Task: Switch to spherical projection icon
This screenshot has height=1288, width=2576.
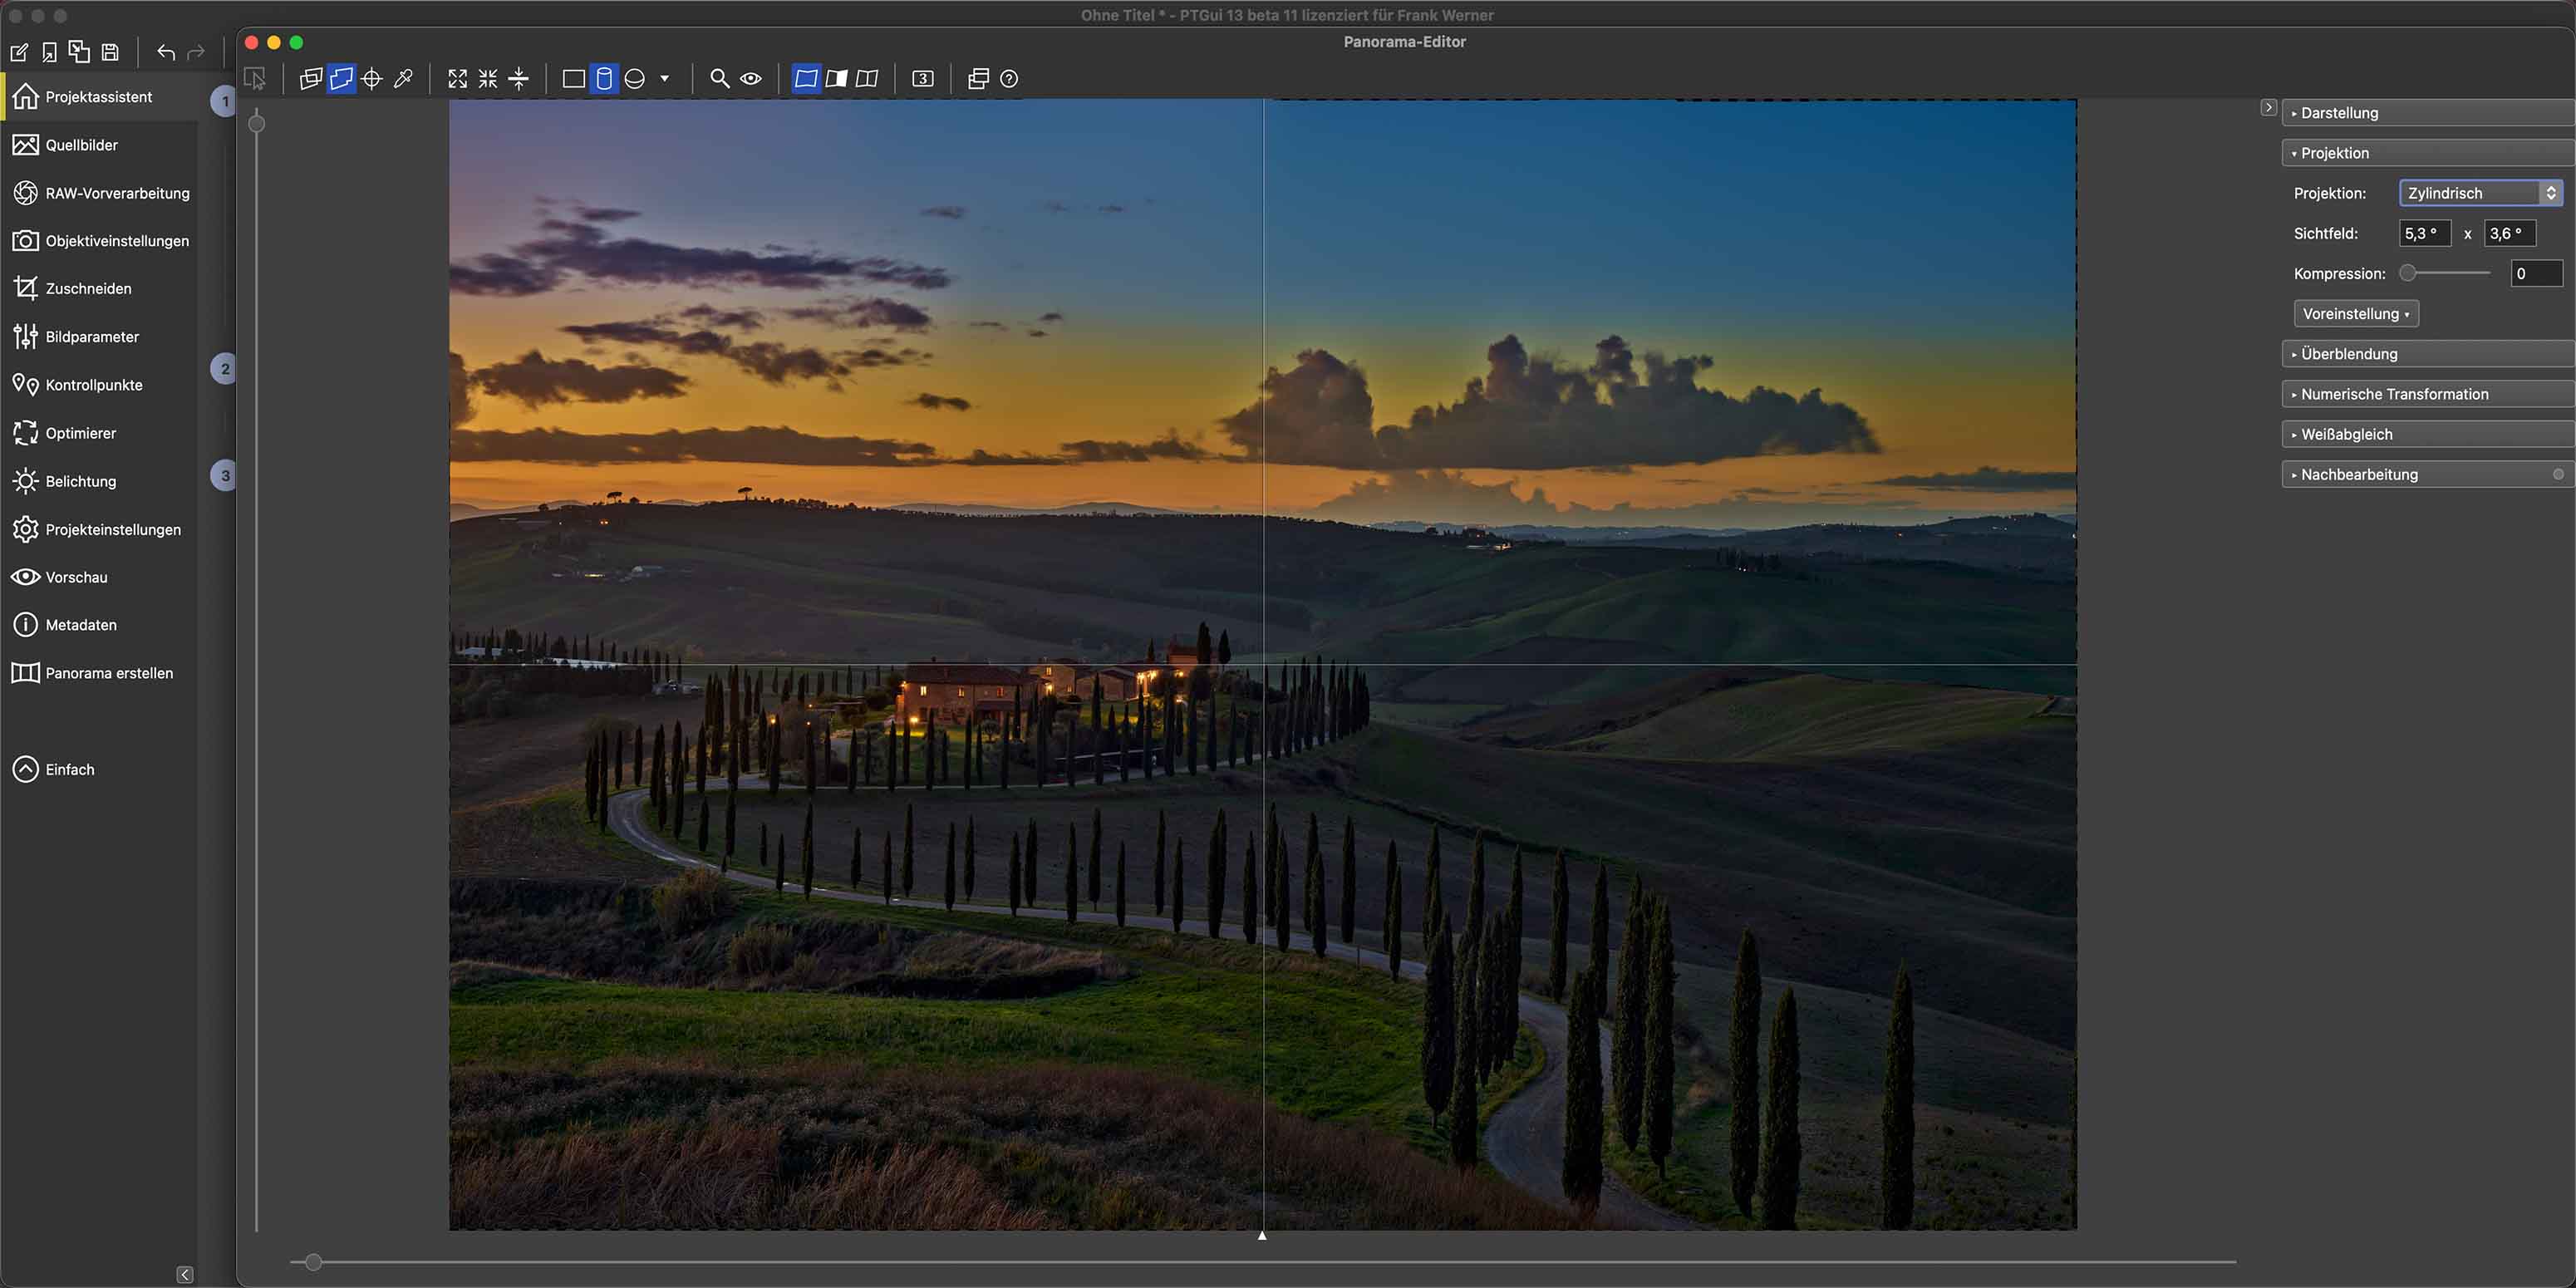Action: pos(635,79)
